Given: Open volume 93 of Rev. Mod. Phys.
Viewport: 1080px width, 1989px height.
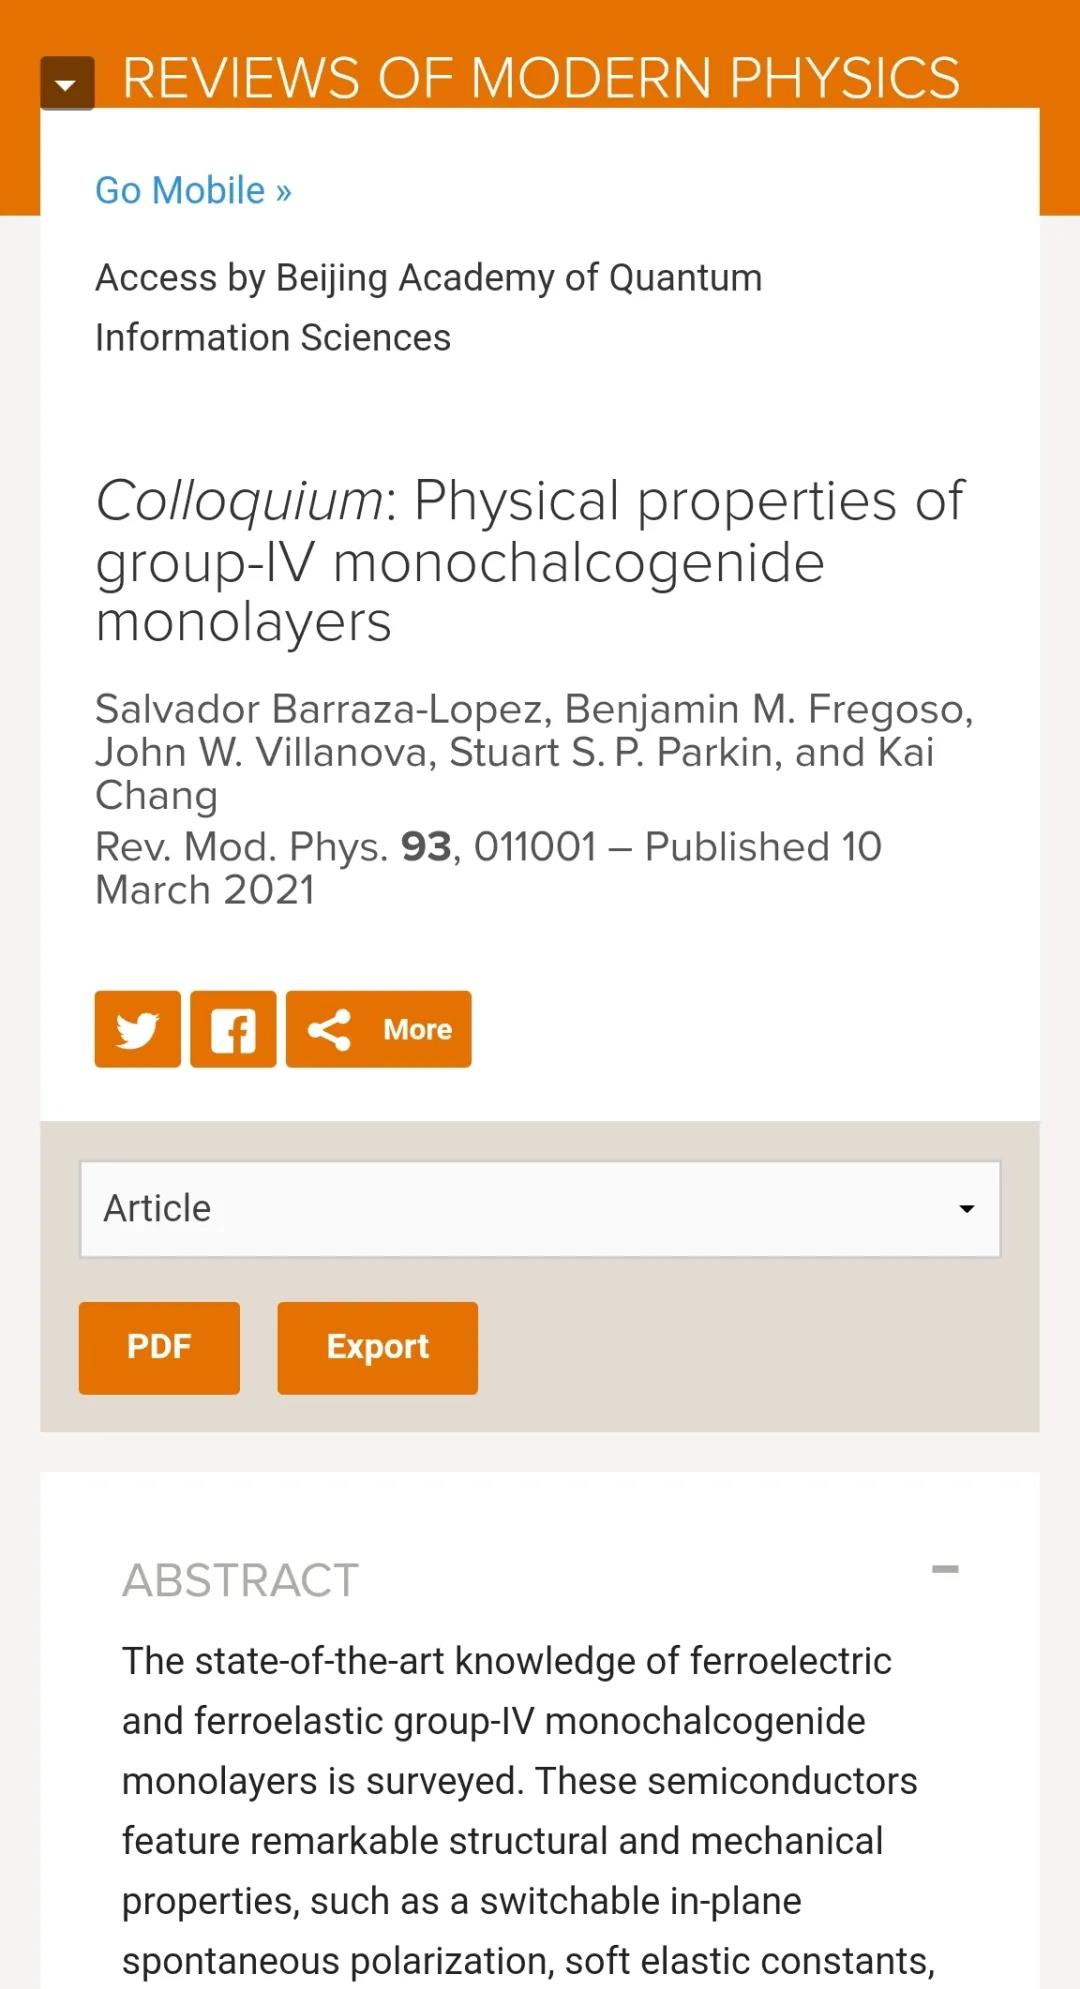Looking at the screenshot, I should click(x=426, y=847).
